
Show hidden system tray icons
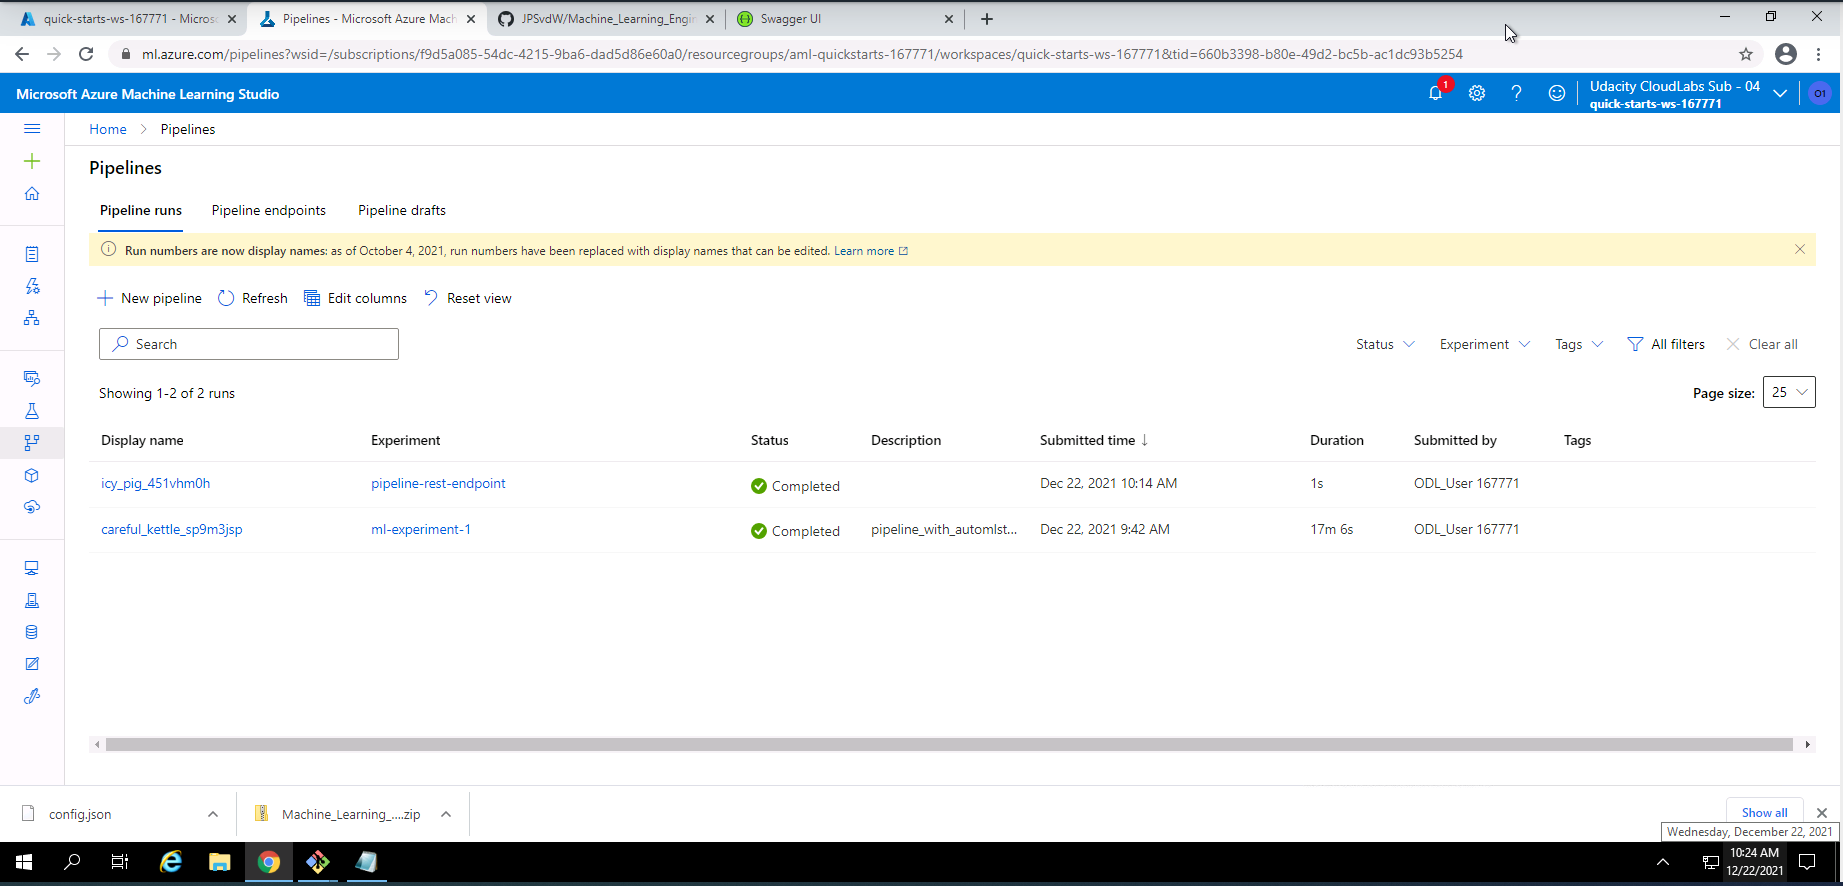[1663, 862]
